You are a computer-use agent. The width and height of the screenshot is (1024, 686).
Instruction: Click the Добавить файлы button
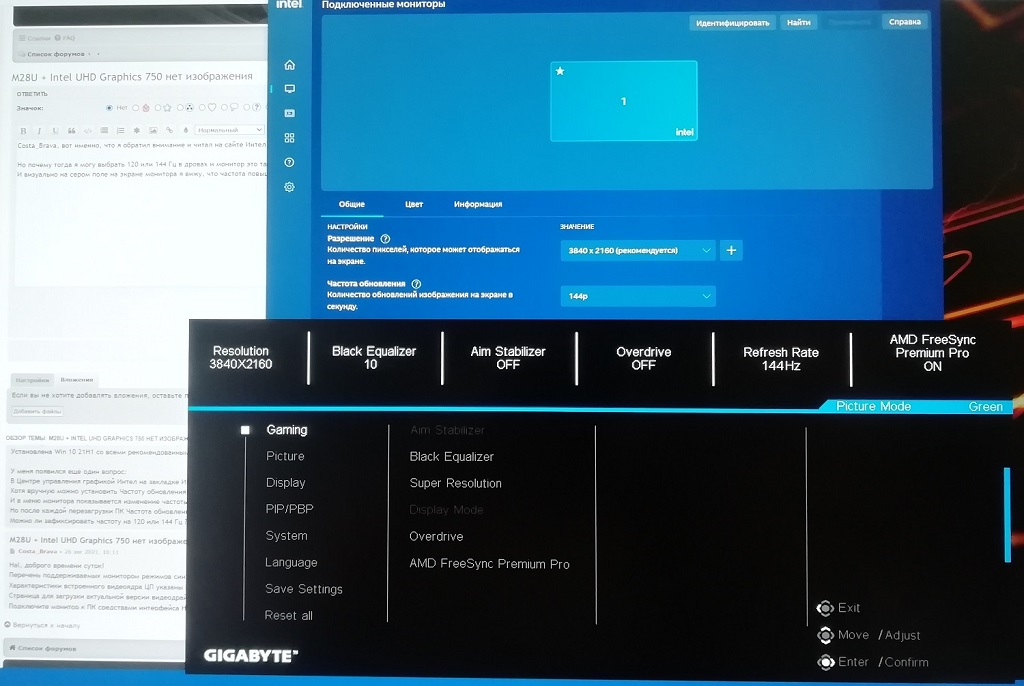point(37,411)
